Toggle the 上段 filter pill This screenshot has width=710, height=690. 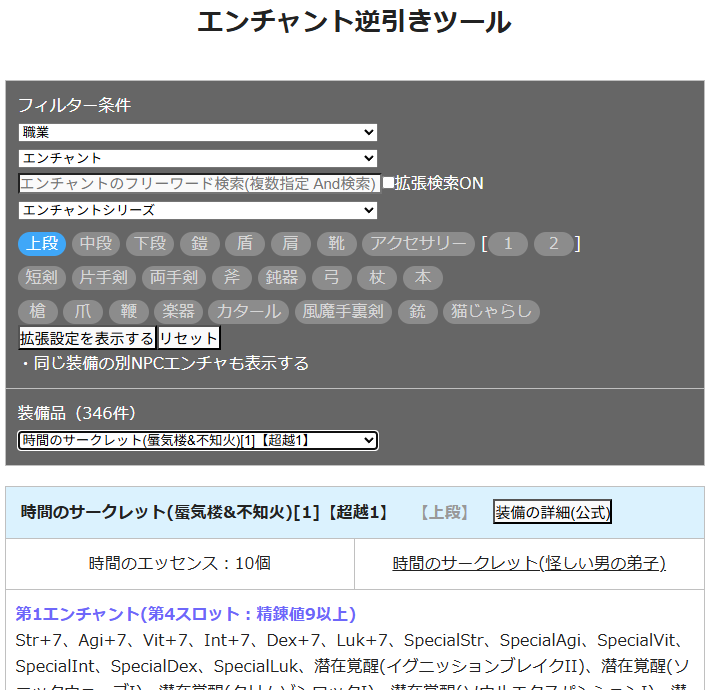point(42,244)
